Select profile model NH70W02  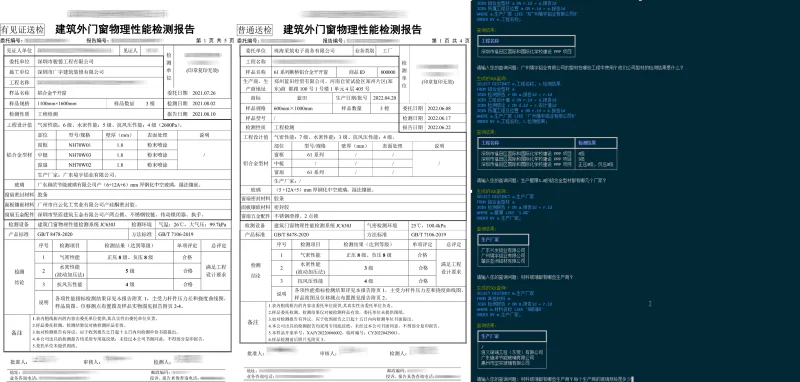click(x=80, y=165)
